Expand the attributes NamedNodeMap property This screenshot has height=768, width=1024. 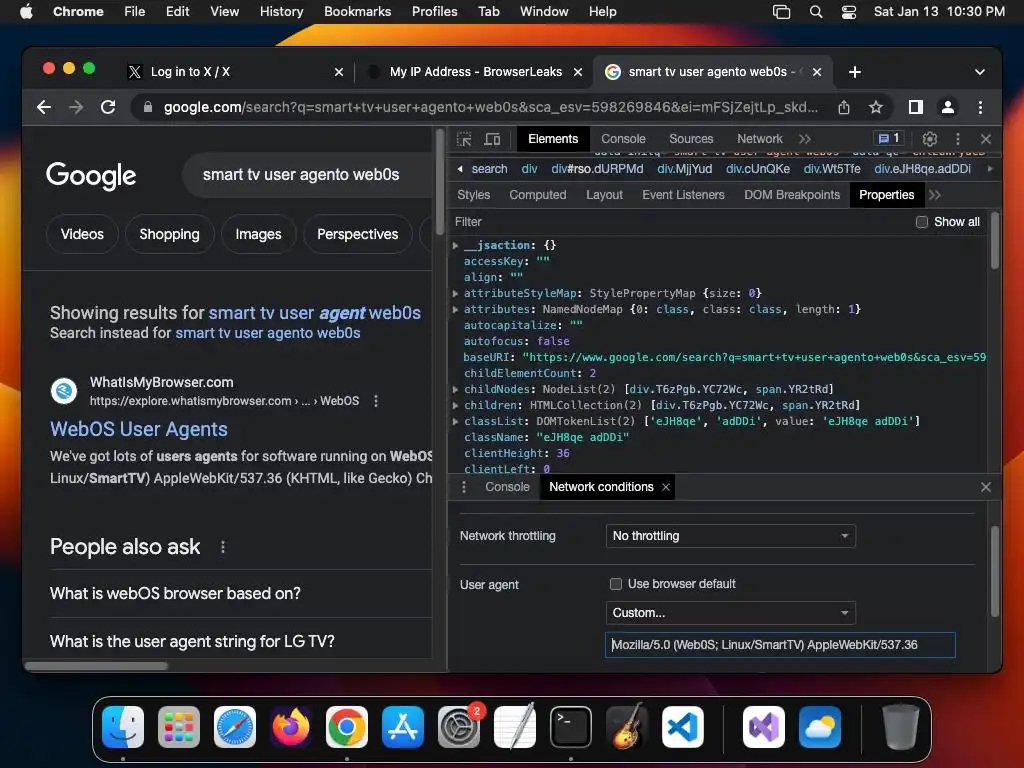pos(455,310)
